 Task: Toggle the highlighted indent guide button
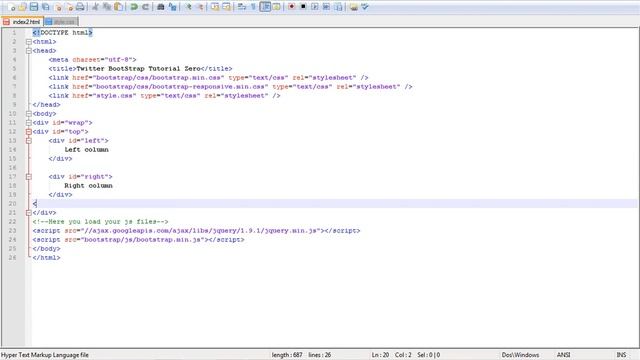point(265,7)
